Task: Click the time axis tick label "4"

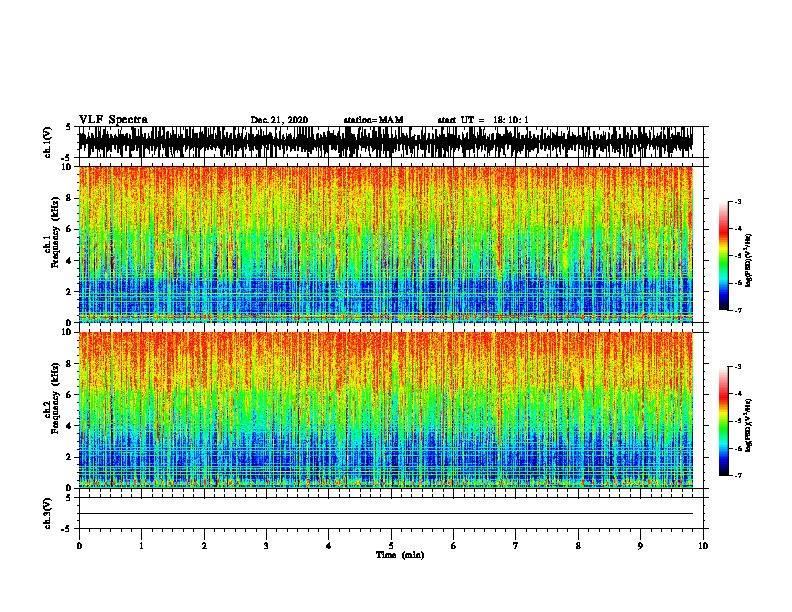Action: pos(328,546)
